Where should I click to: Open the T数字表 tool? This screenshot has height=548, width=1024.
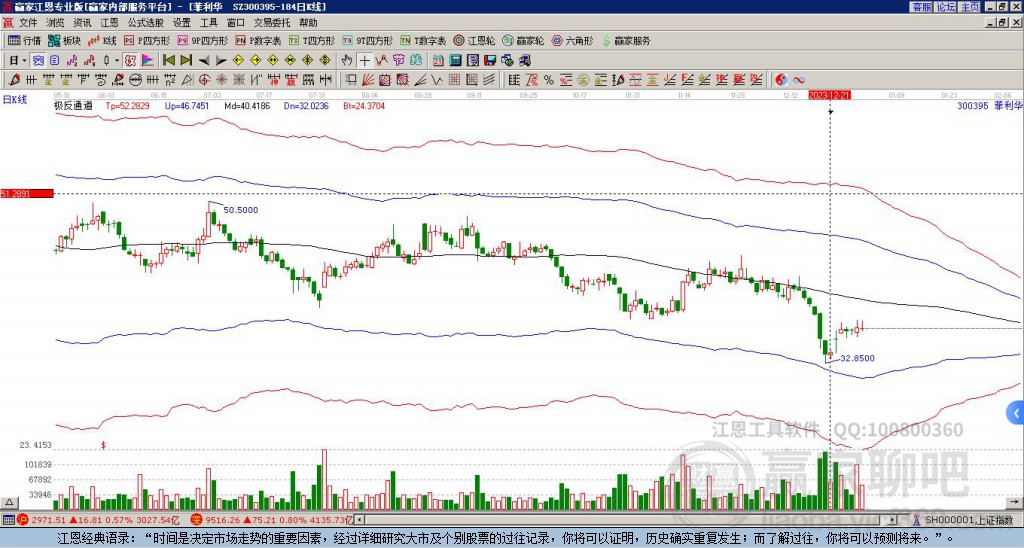tap(423, 40)
